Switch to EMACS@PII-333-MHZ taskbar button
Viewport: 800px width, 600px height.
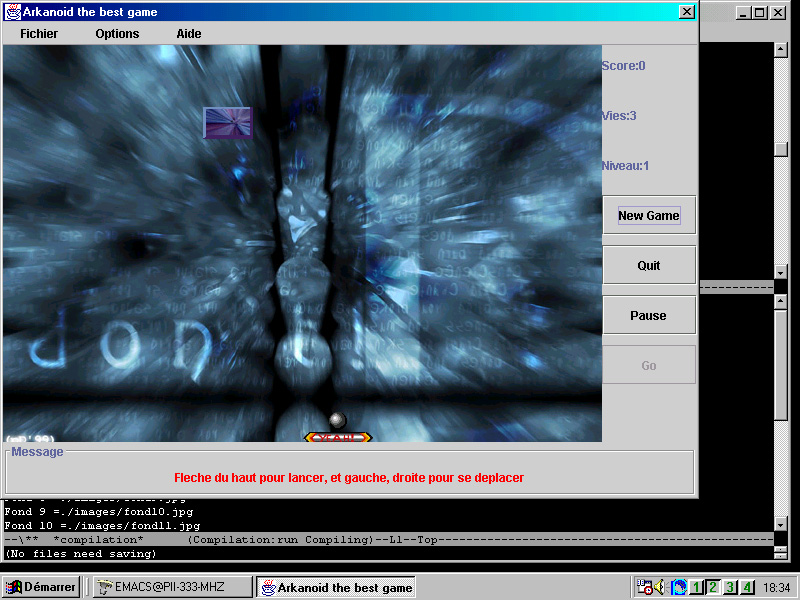171,587
